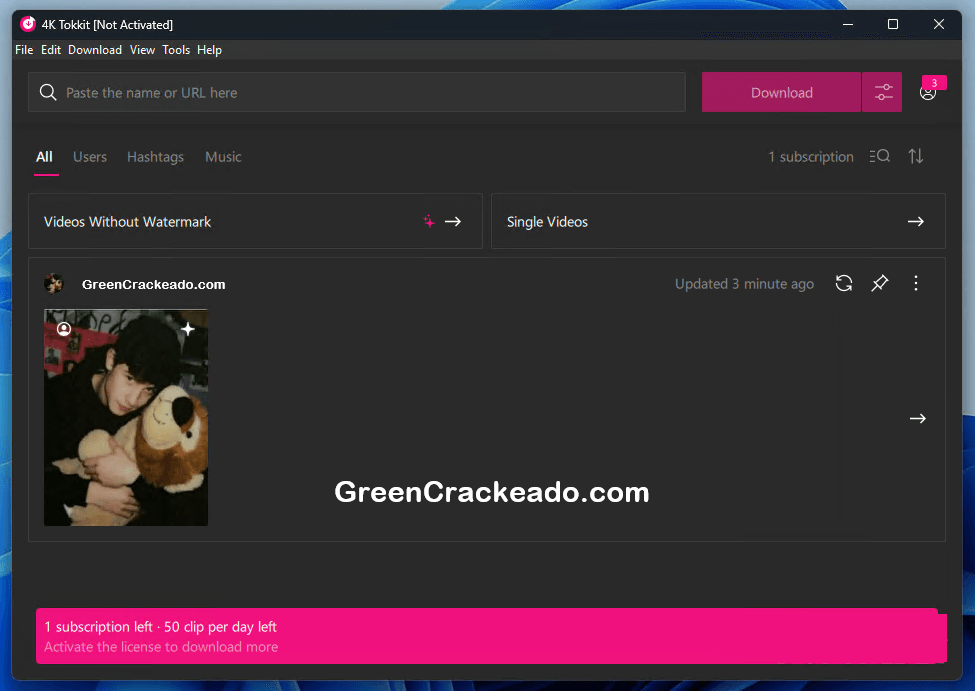
Task: Refresh the GreenCrackeado.com subscription
Action: tap(843, 283)
